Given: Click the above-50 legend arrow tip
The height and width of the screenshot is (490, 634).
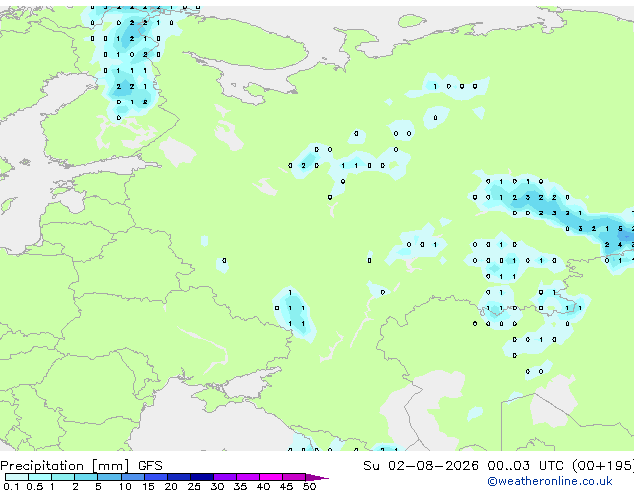Looking at the screenshot, I should click(317, 477).
